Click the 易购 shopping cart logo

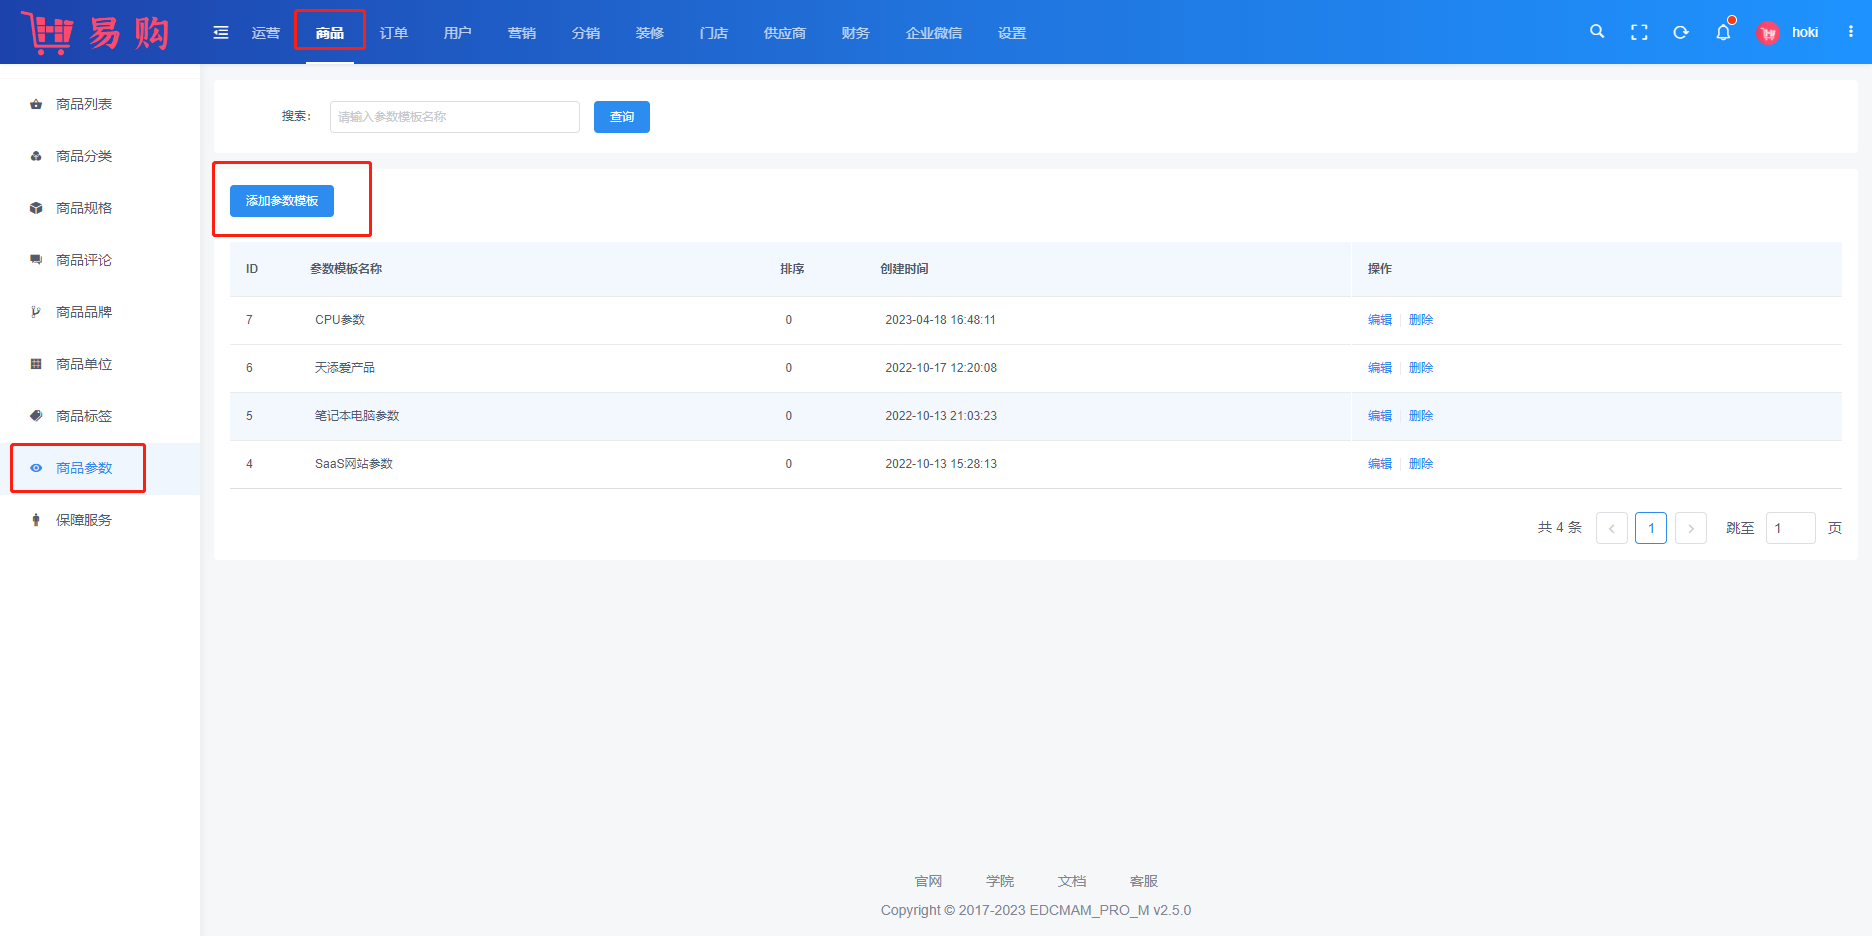[95, 33]
